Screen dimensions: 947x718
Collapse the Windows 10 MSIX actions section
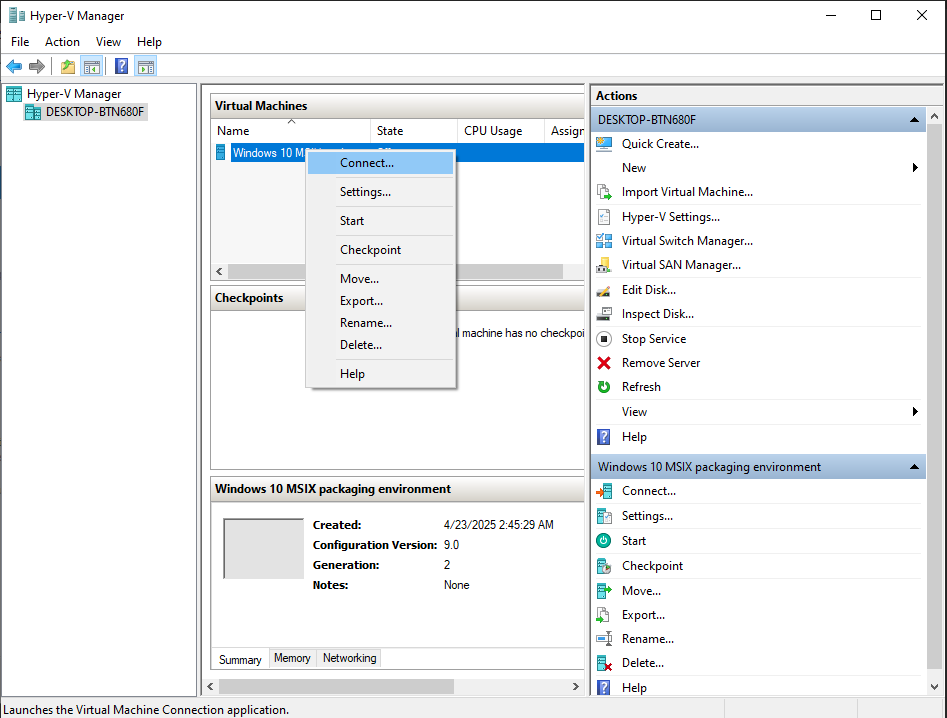[x=914, y=467]
